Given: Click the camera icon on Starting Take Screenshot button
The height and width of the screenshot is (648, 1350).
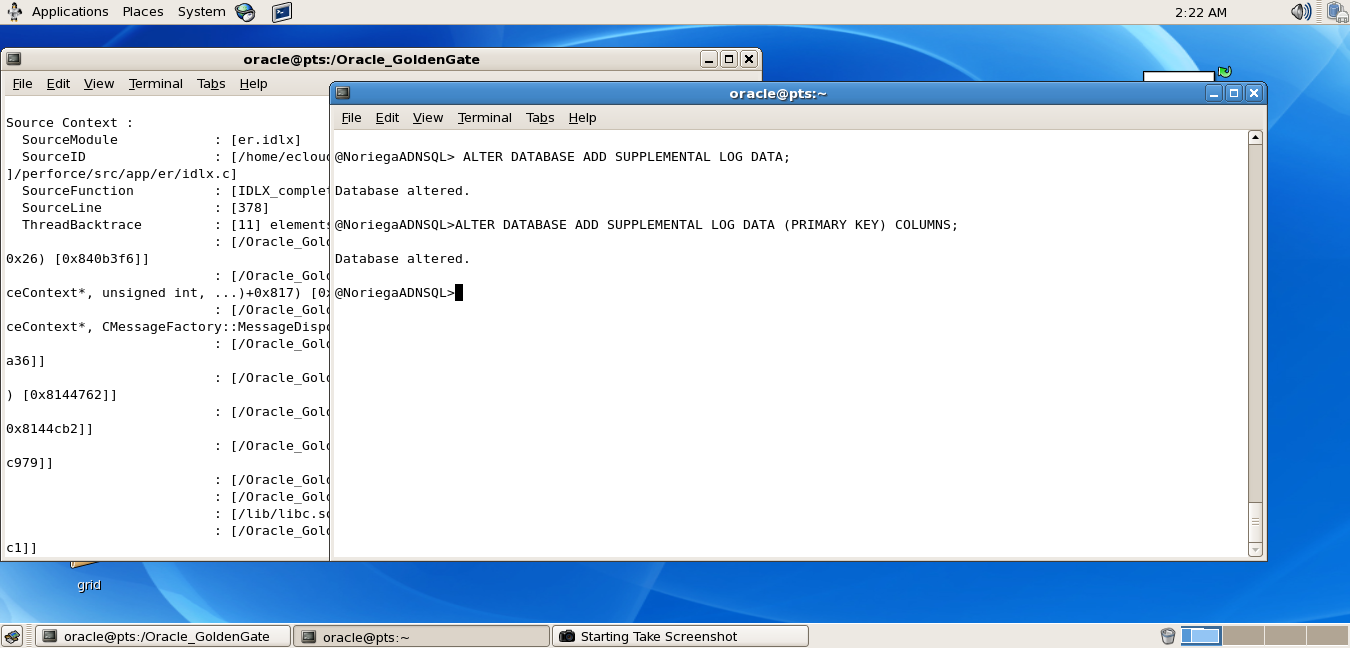Looking at the screenshot, I should point(568,636).
